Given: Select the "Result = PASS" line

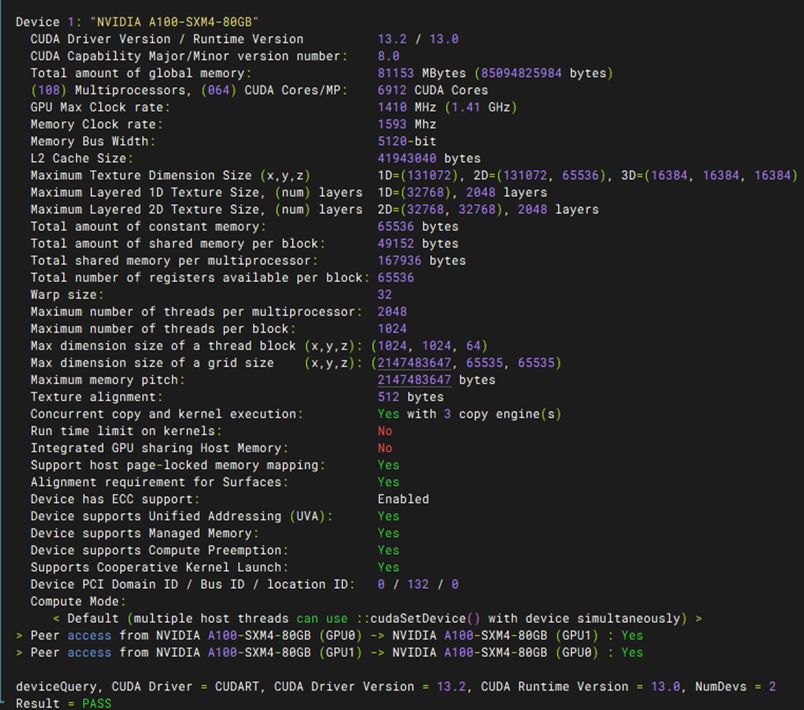Looking at the screenshot, I should coord(64,703).
